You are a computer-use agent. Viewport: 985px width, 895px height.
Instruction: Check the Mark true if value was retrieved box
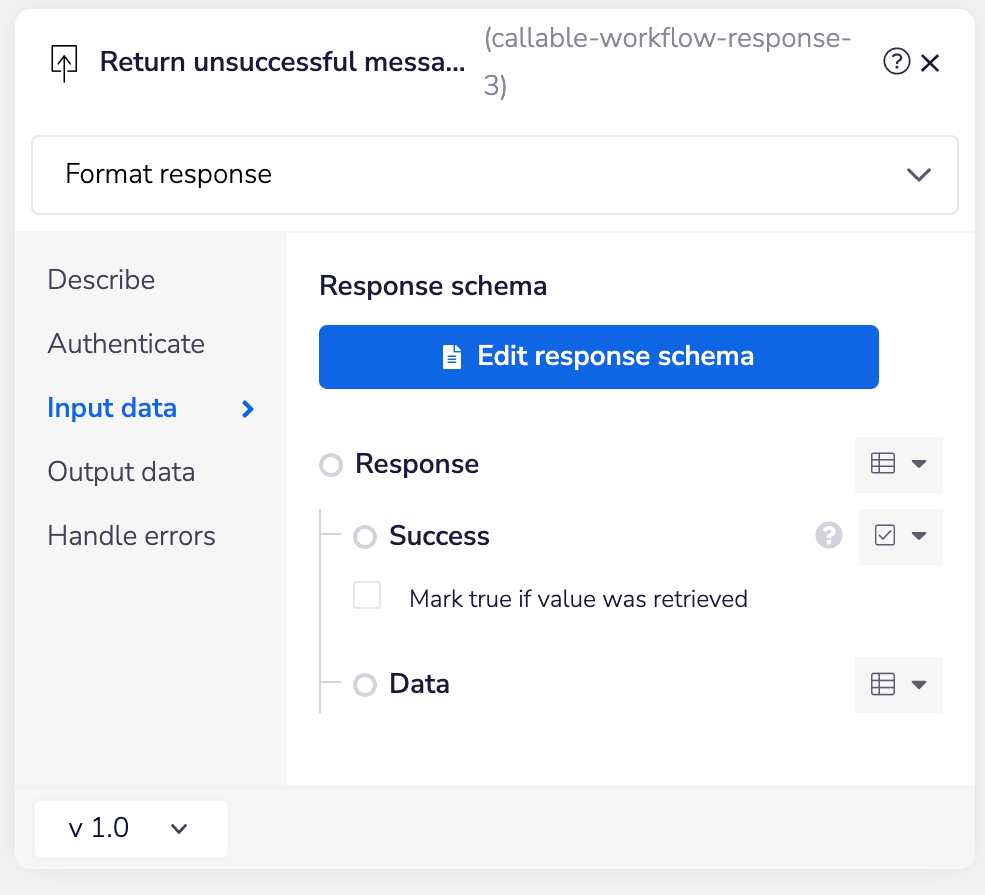point(367,597)
